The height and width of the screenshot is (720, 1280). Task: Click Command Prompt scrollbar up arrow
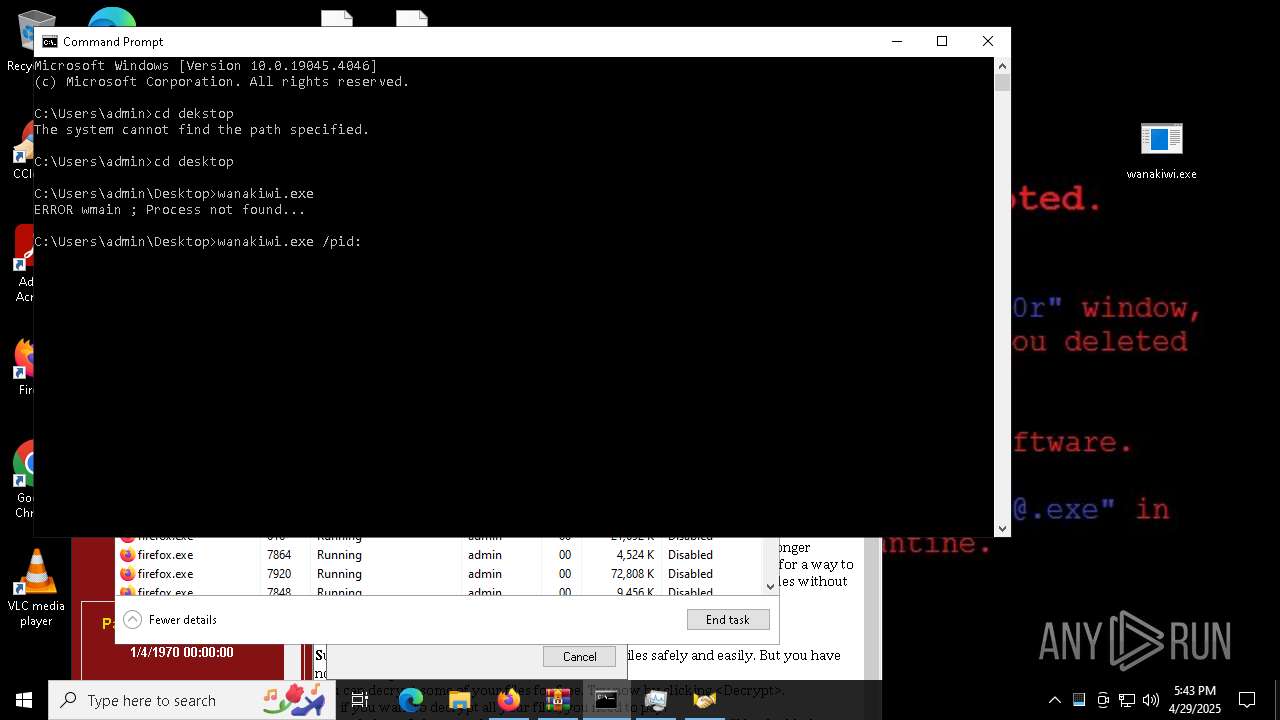(1002, 65)
